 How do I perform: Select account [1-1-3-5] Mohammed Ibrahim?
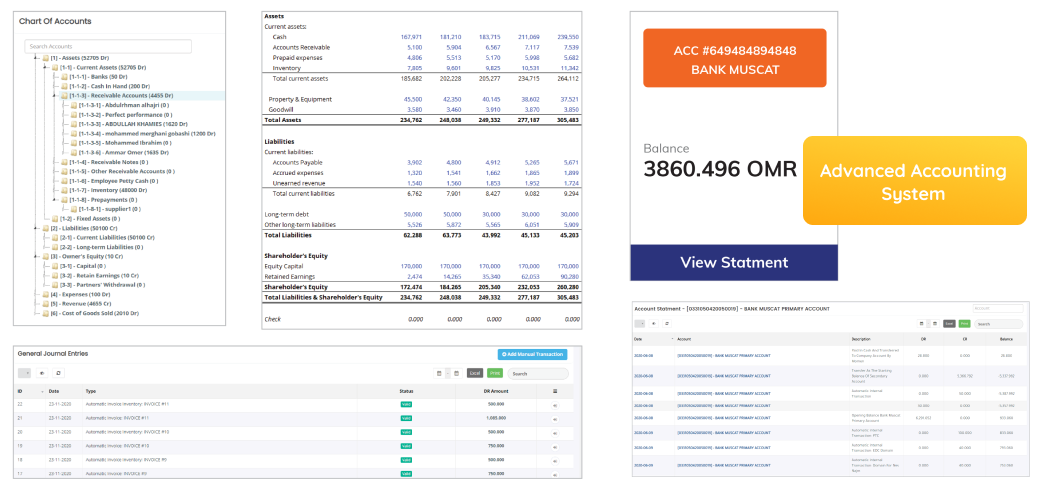tap(125, 143)
